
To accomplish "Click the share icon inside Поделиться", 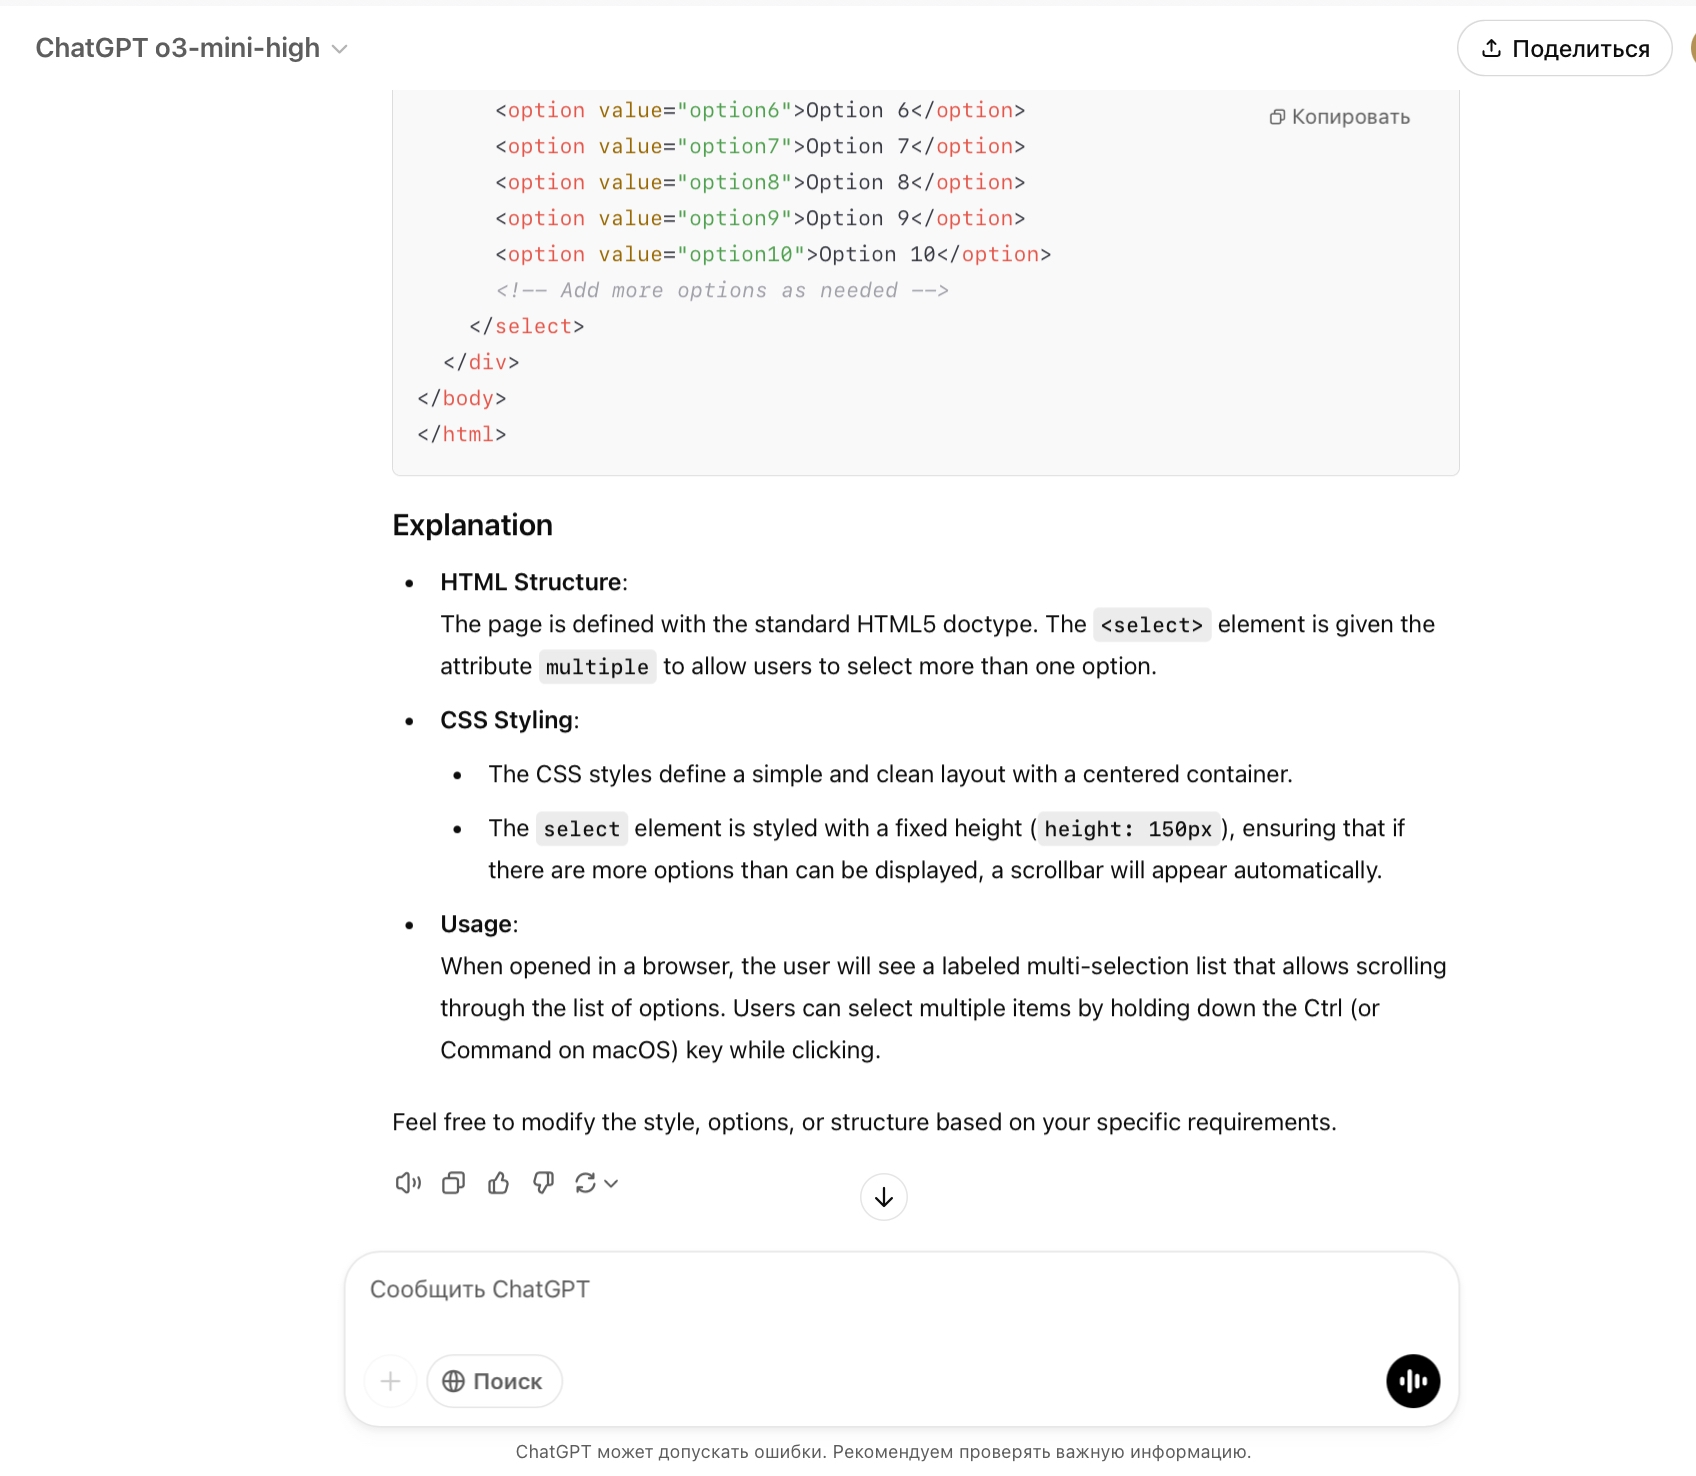I will [1491, 48].
